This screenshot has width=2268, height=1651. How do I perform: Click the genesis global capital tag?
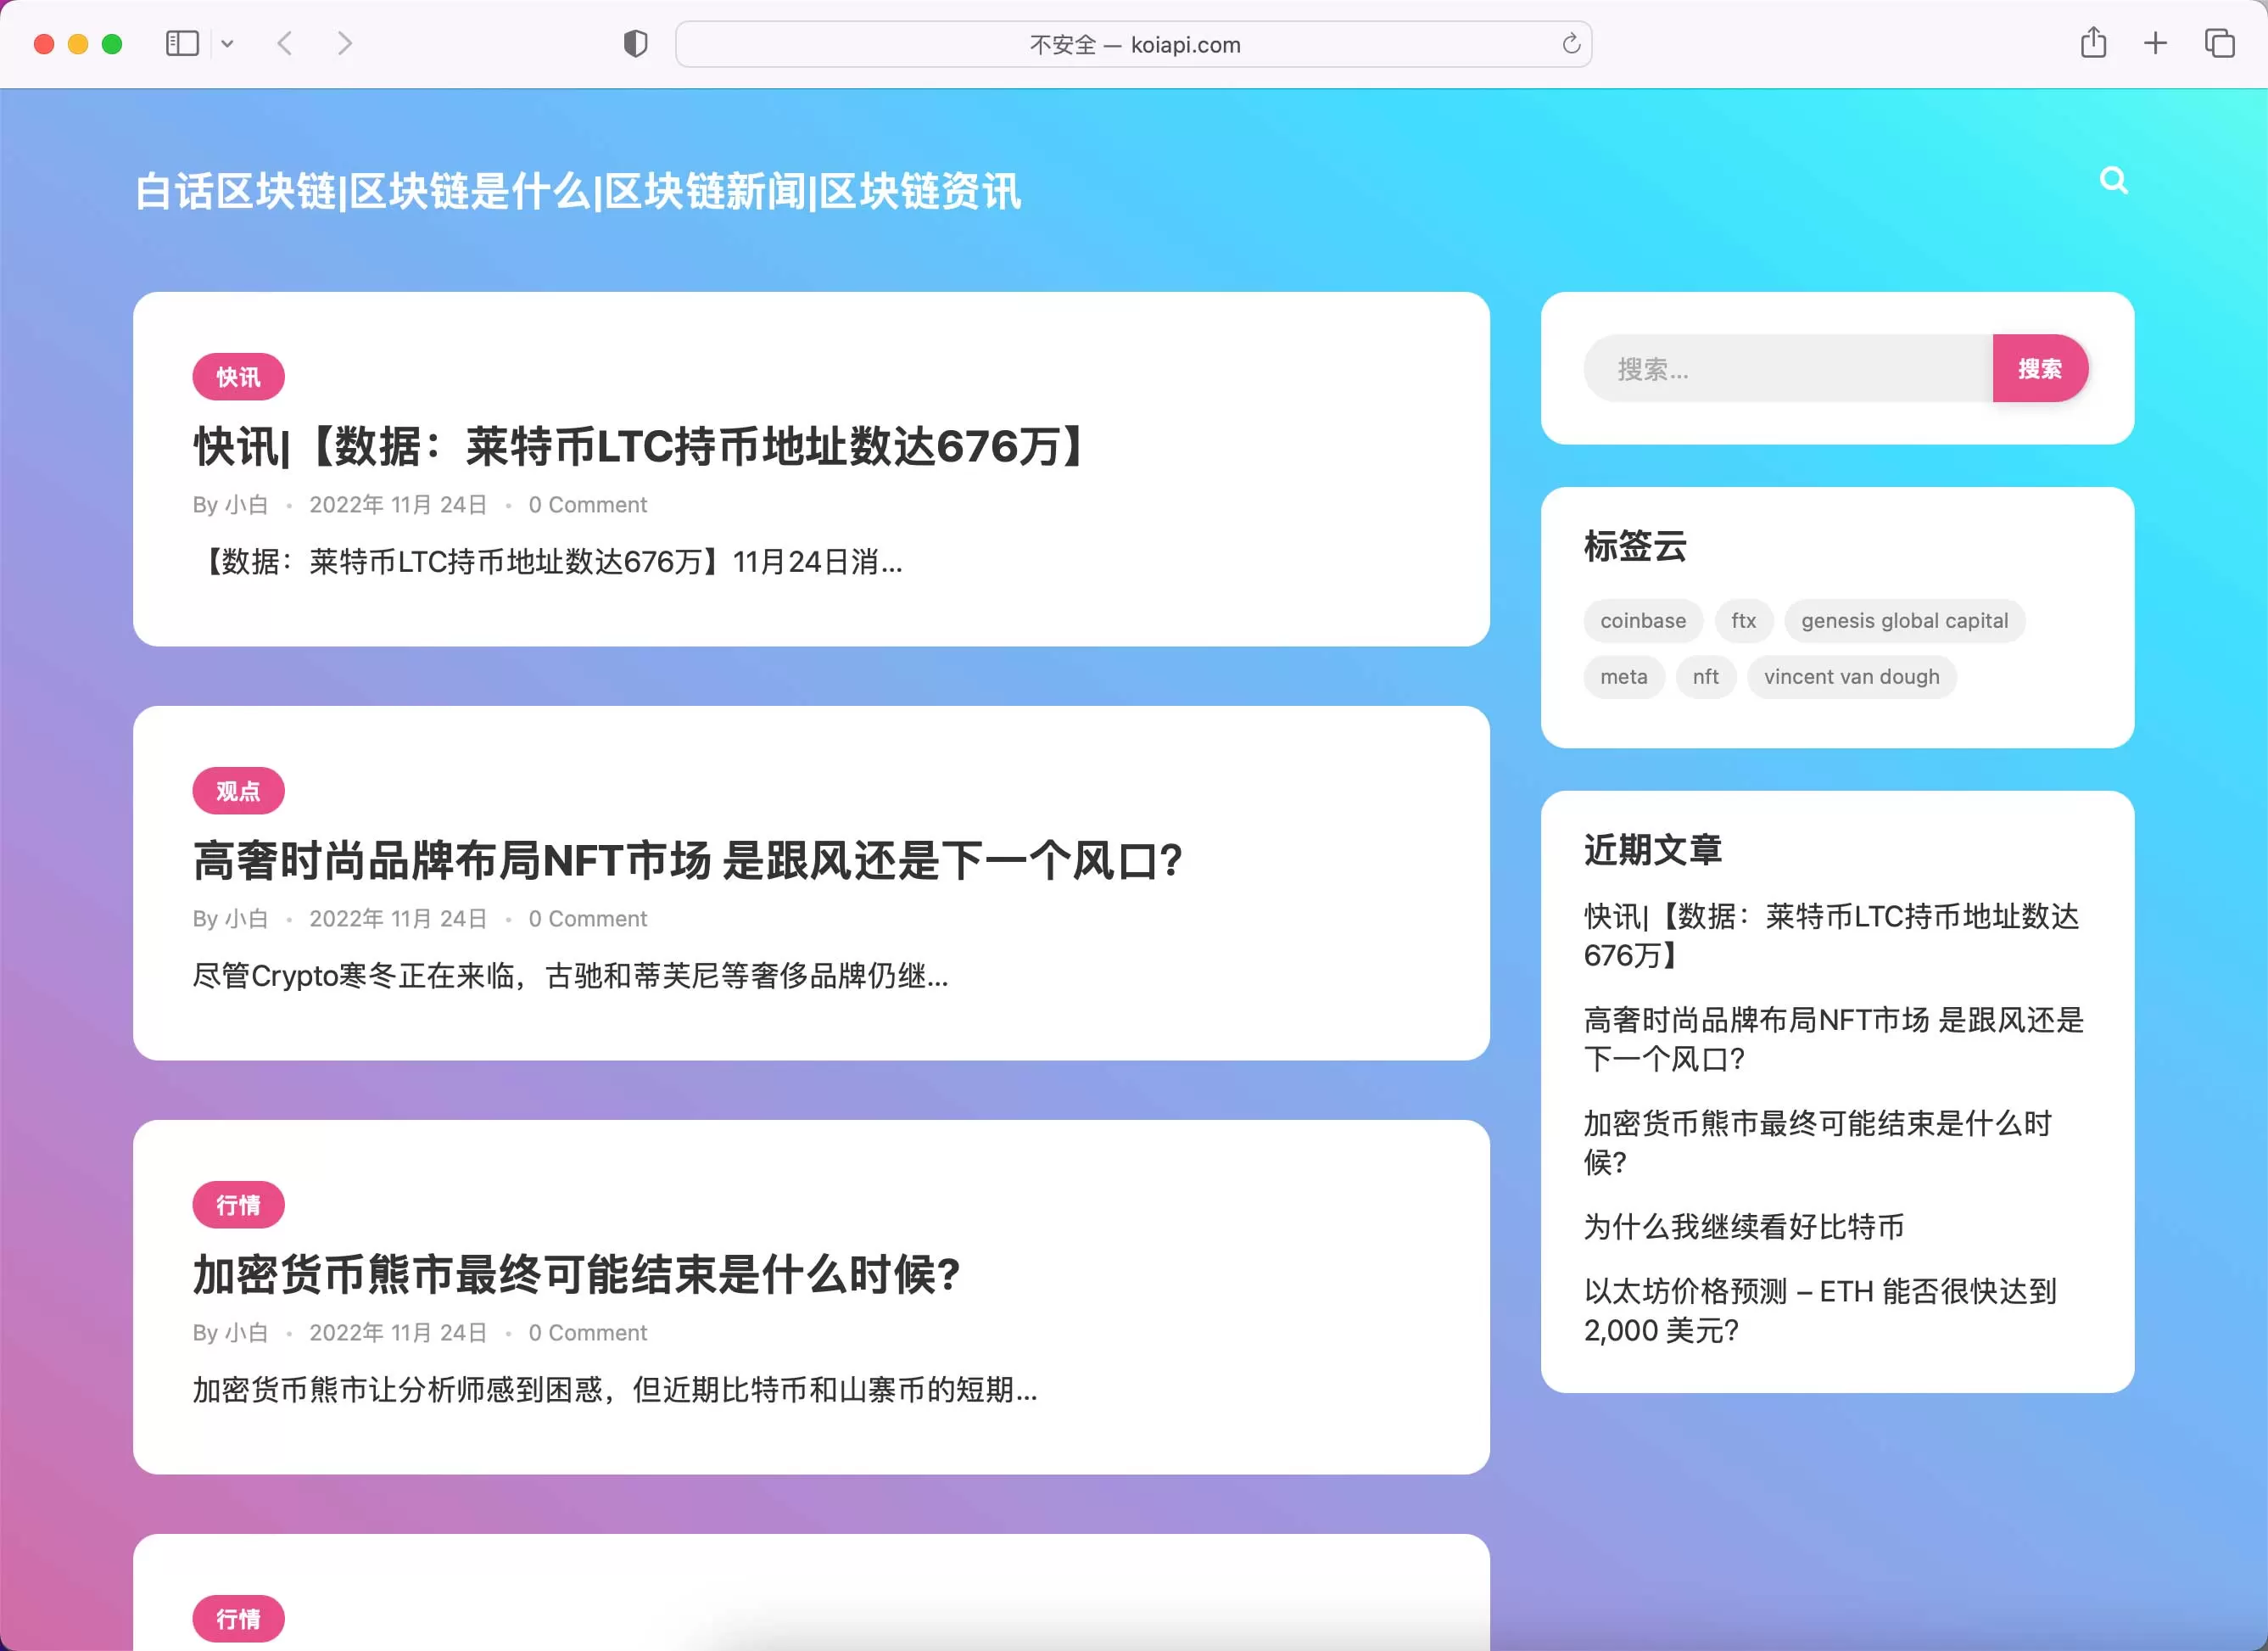[x=1905, y=621]
